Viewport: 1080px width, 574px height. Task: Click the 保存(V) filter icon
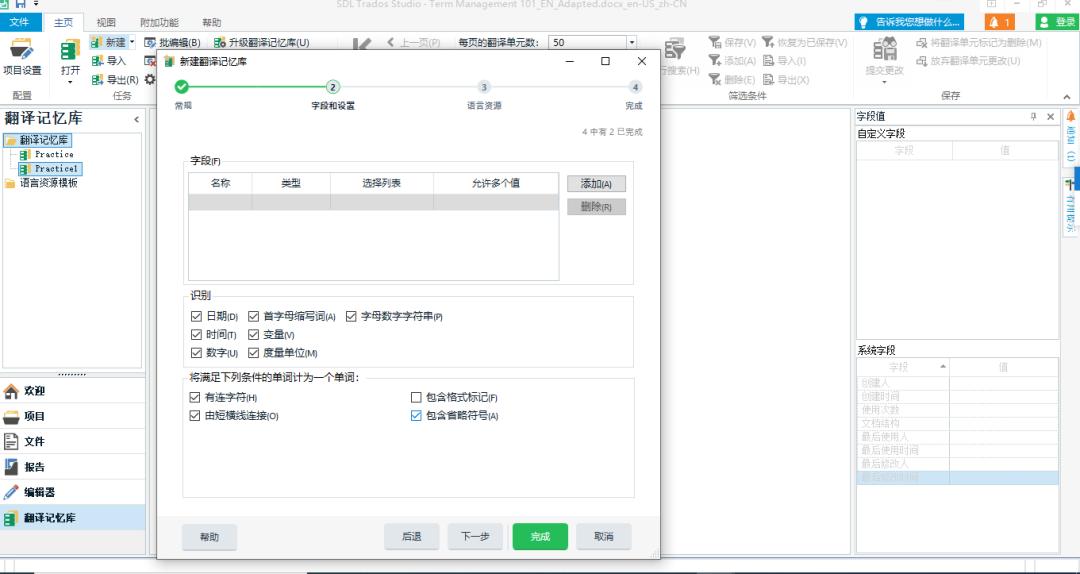[715, 43]
